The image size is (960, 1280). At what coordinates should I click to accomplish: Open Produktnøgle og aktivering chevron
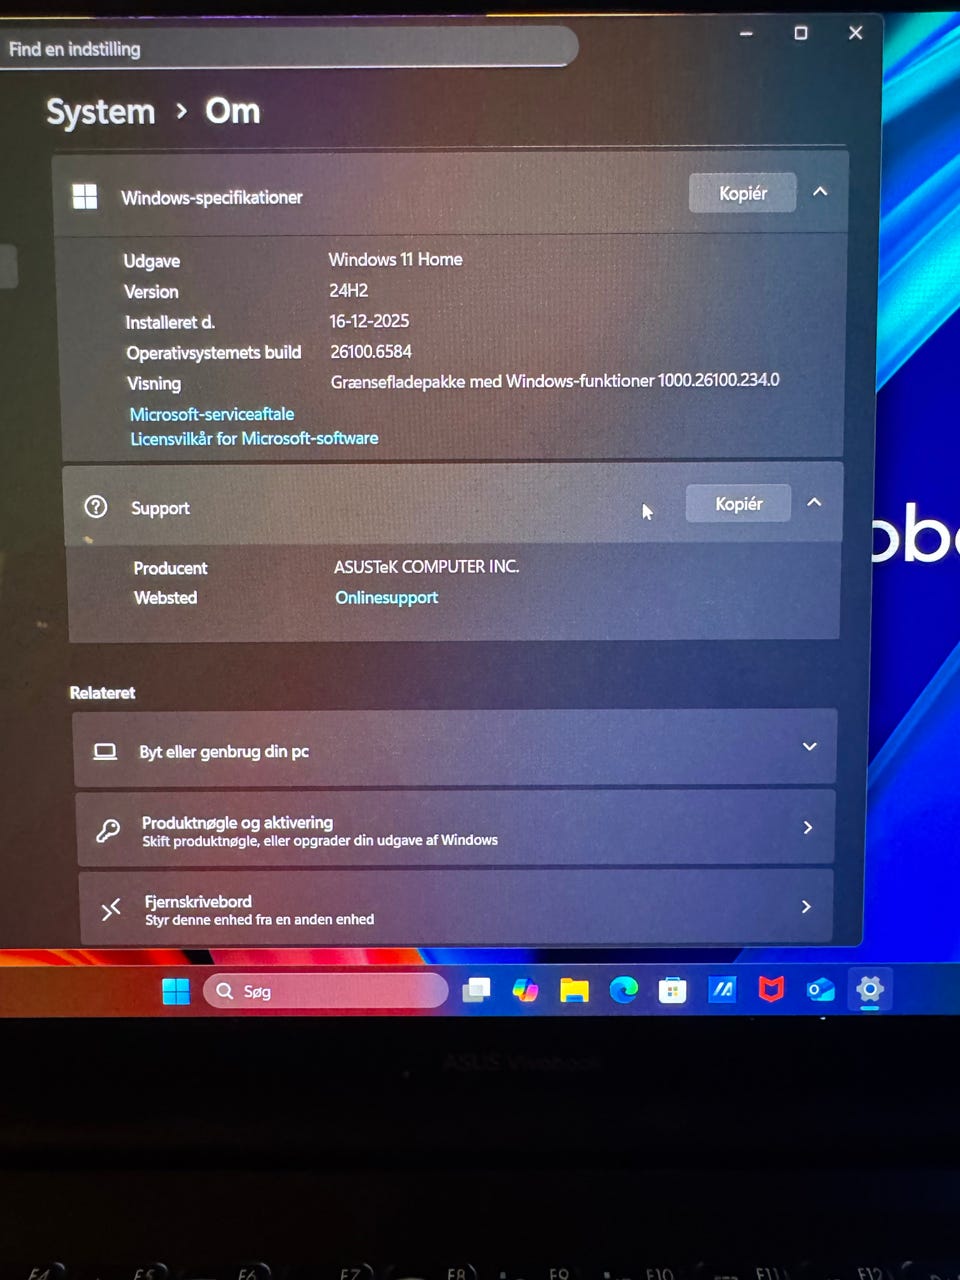pos(808,827)
